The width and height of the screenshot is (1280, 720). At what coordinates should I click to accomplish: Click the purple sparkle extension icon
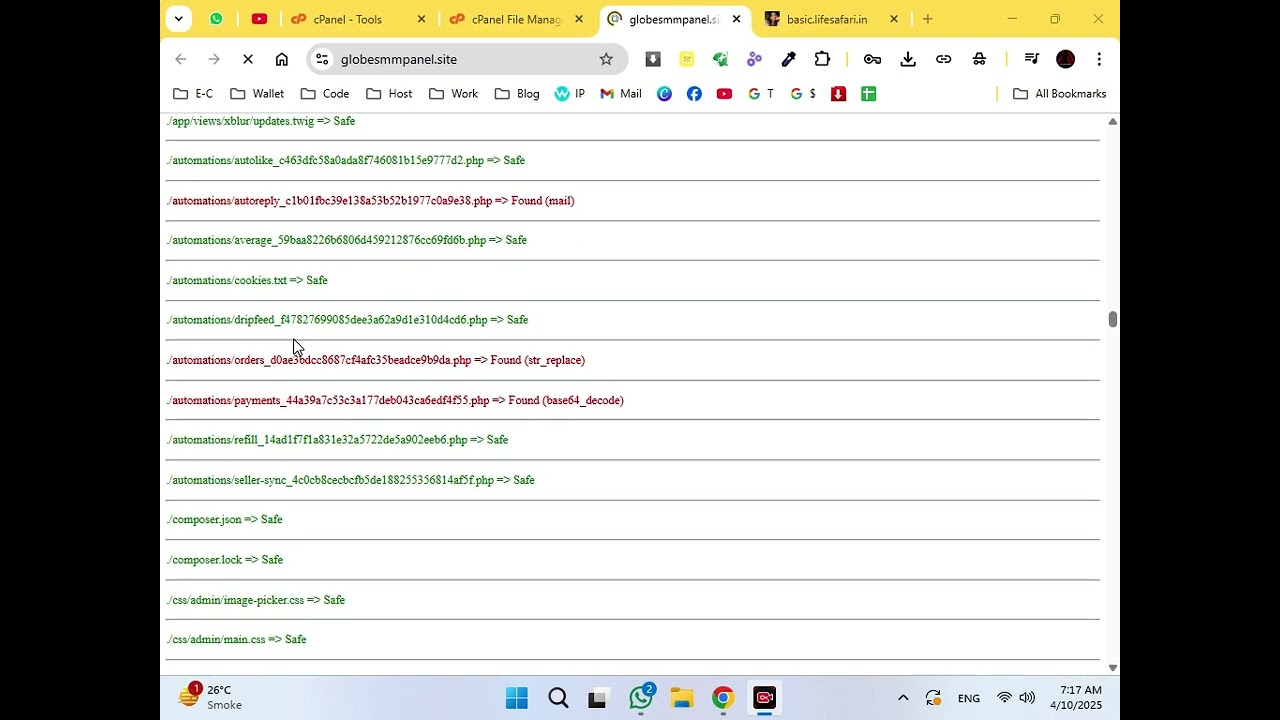pos(754,59)
